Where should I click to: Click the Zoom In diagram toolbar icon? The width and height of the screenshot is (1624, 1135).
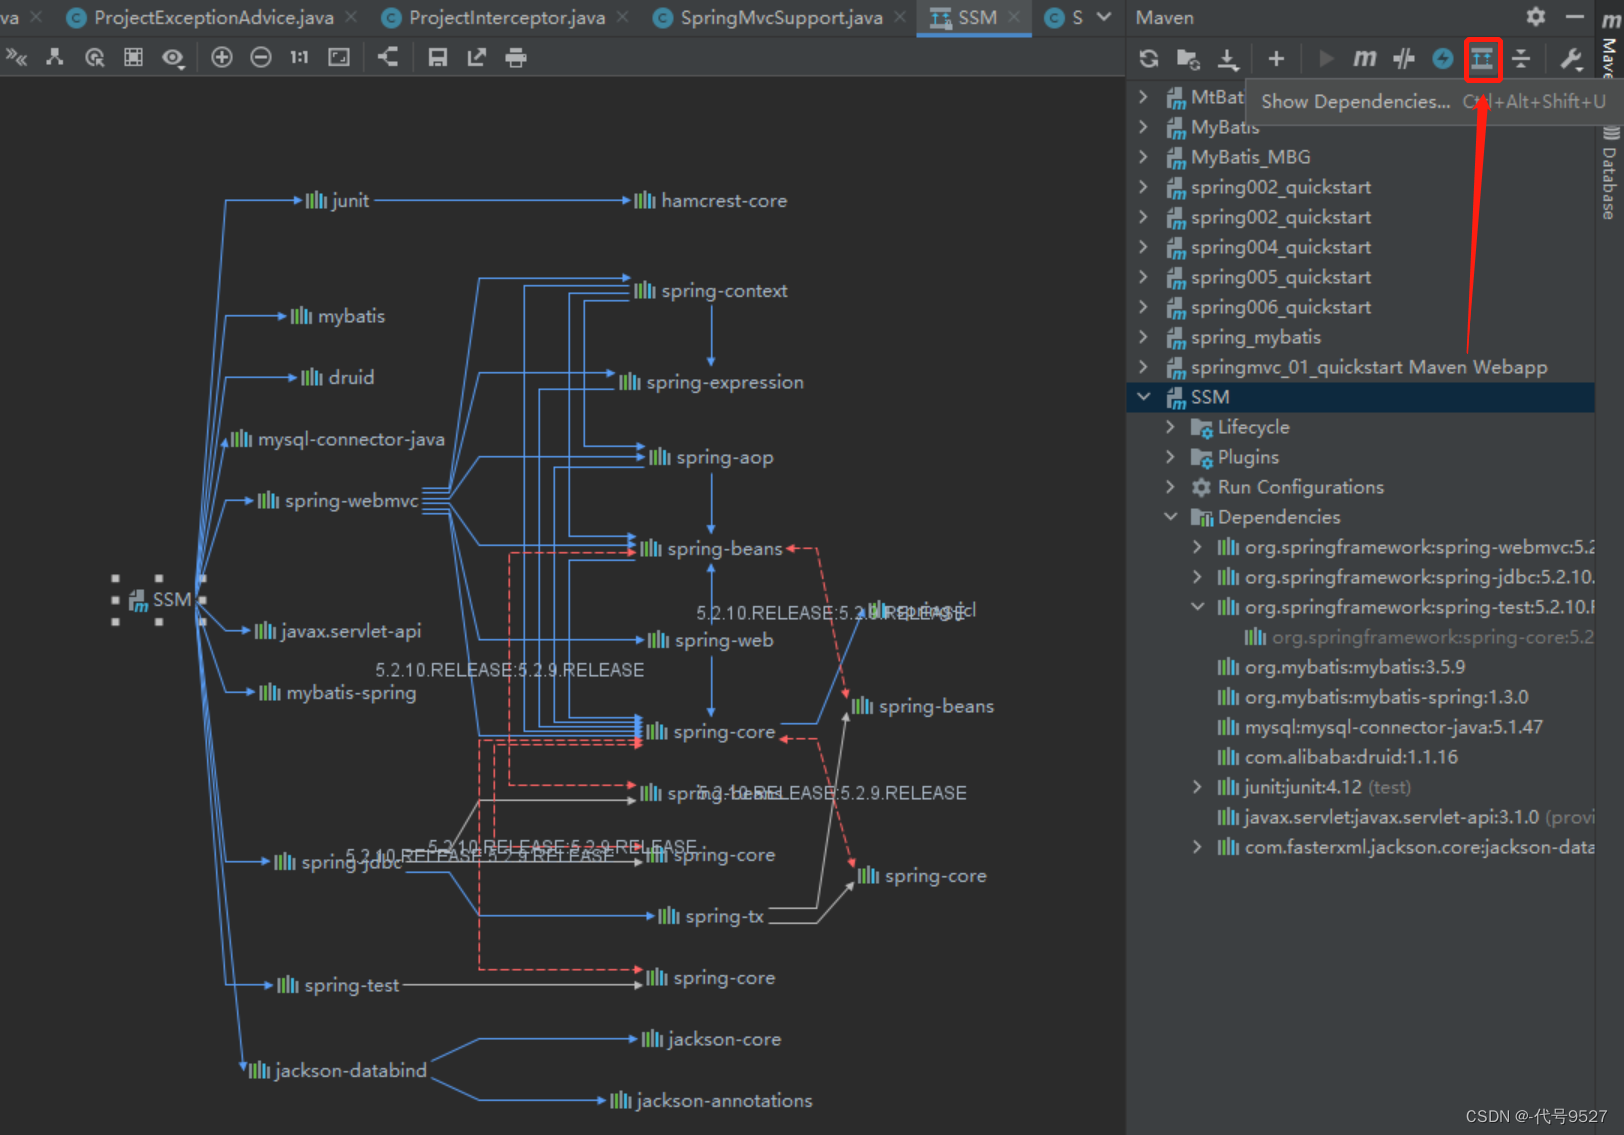(222, 58)
